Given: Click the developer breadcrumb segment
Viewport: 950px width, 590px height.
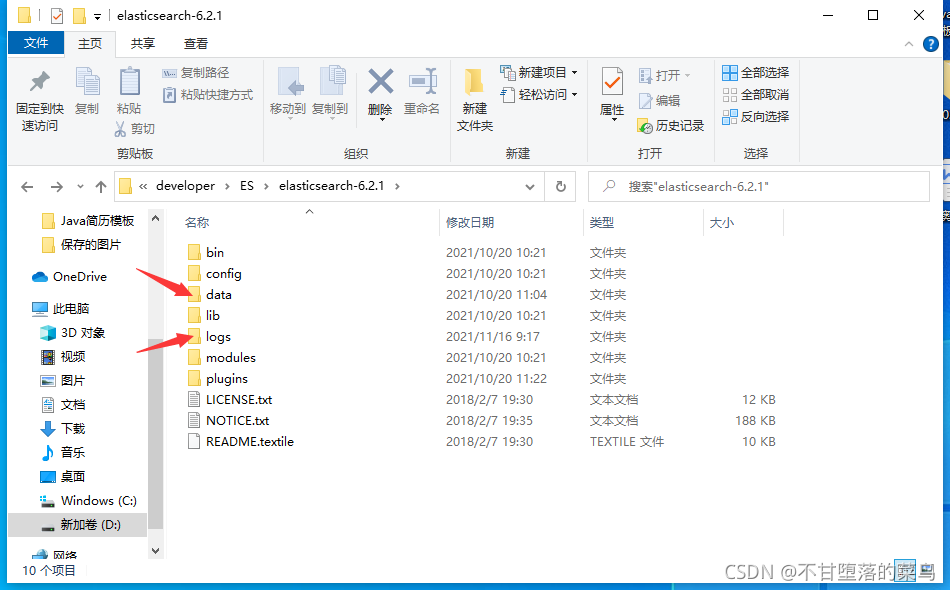Looking at the screenshot, I should click(x=185, y=186).
